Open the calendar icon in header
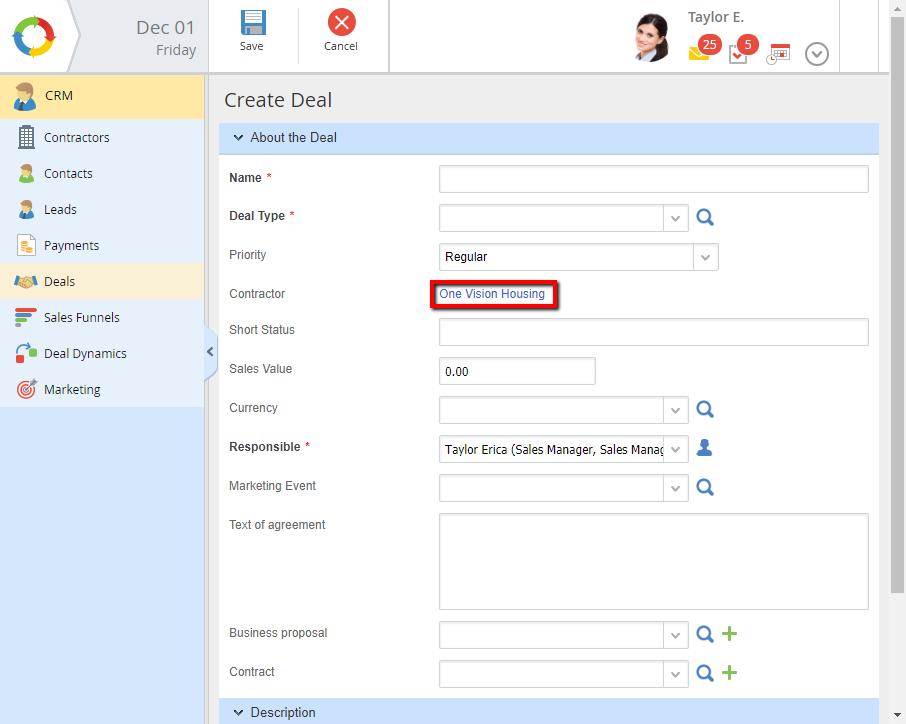906x724 pixels. click(779, 54)
